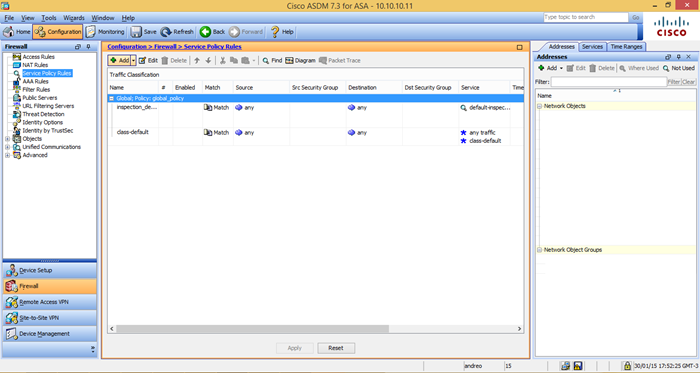
Task: Open Threat Detection settings
Action: [43, 114]
